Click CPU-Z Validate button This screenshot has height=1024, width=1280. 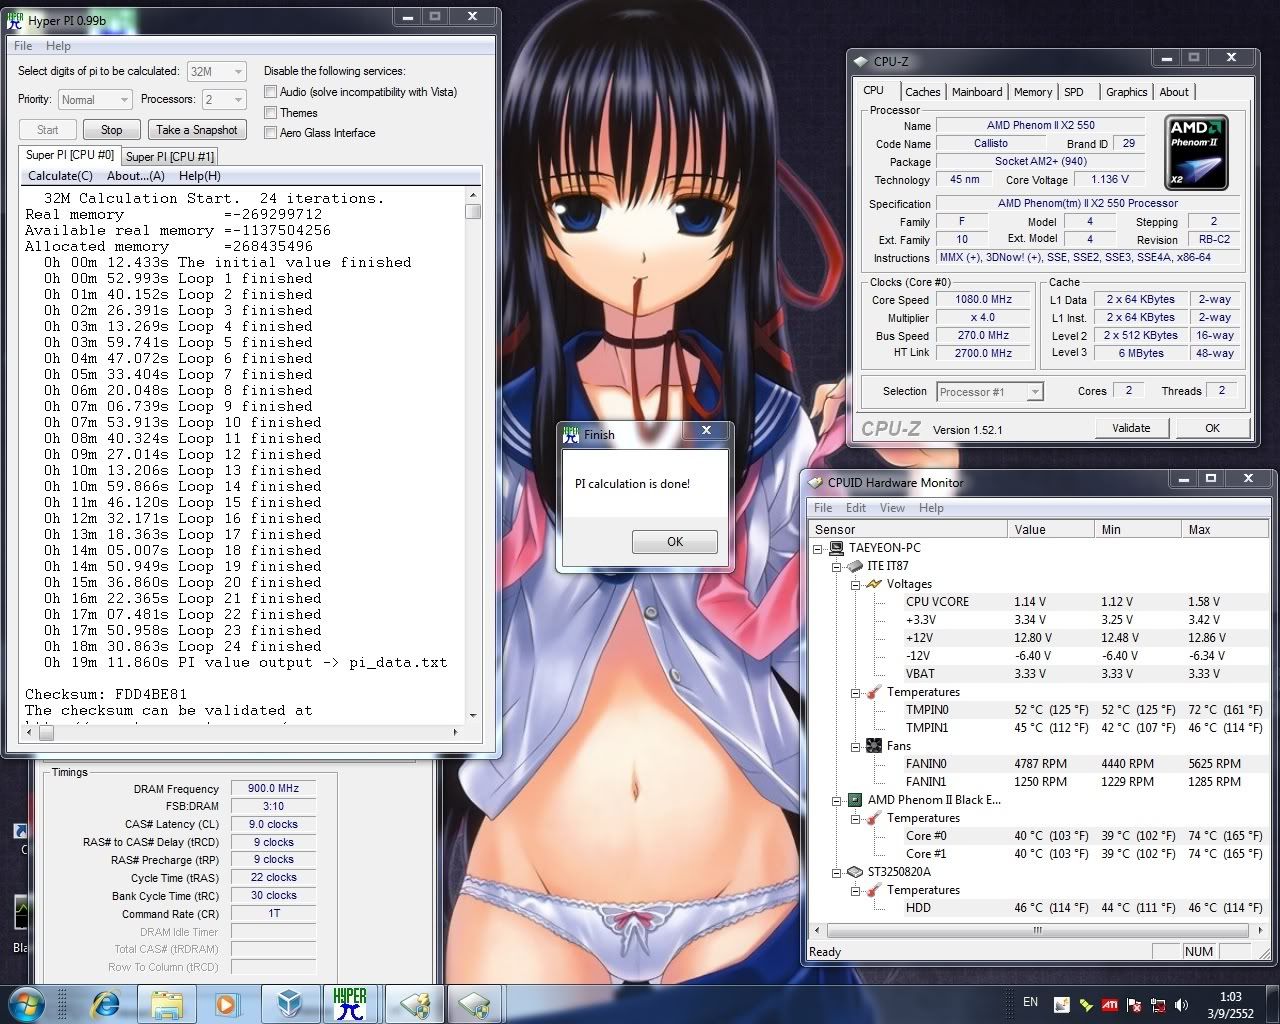[1131, 428]
